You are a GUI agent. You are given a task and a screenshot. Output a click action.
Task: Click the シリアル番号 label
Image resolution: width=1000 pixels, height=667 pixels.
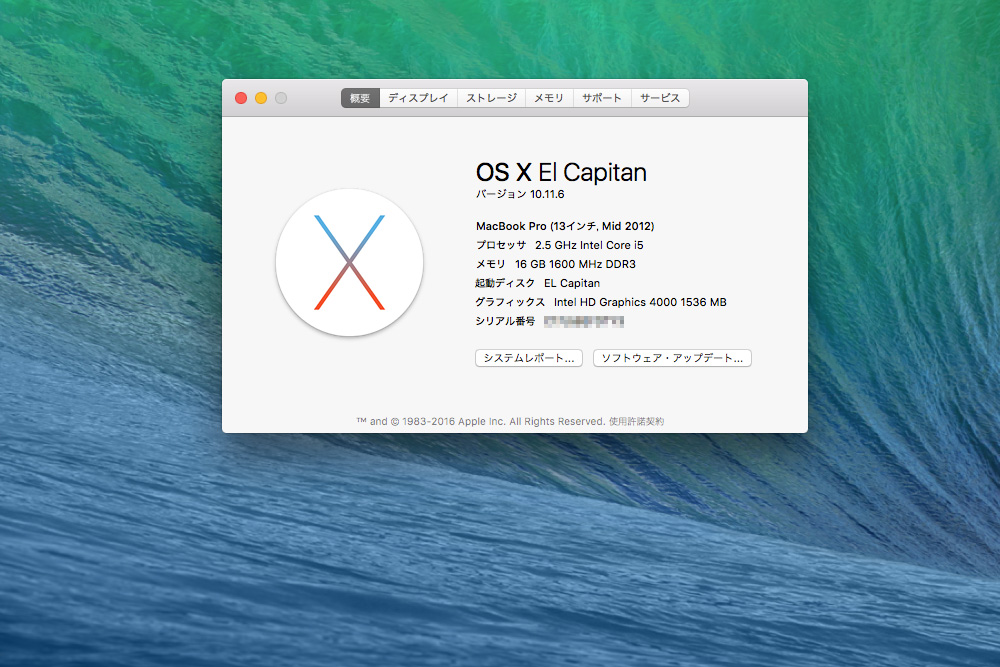pos(505,321)
